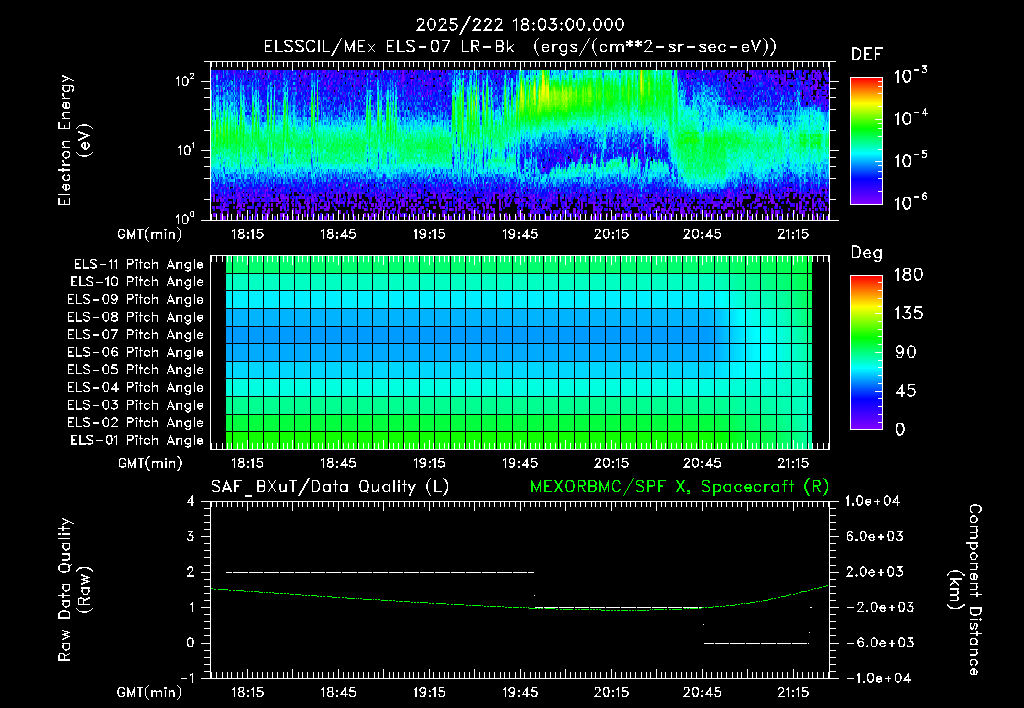The height and width of the screenshot is (708, 1024).
Task: Click the 4 tick on Raw Data Quality axis
Action: click(x=191, y=502)
